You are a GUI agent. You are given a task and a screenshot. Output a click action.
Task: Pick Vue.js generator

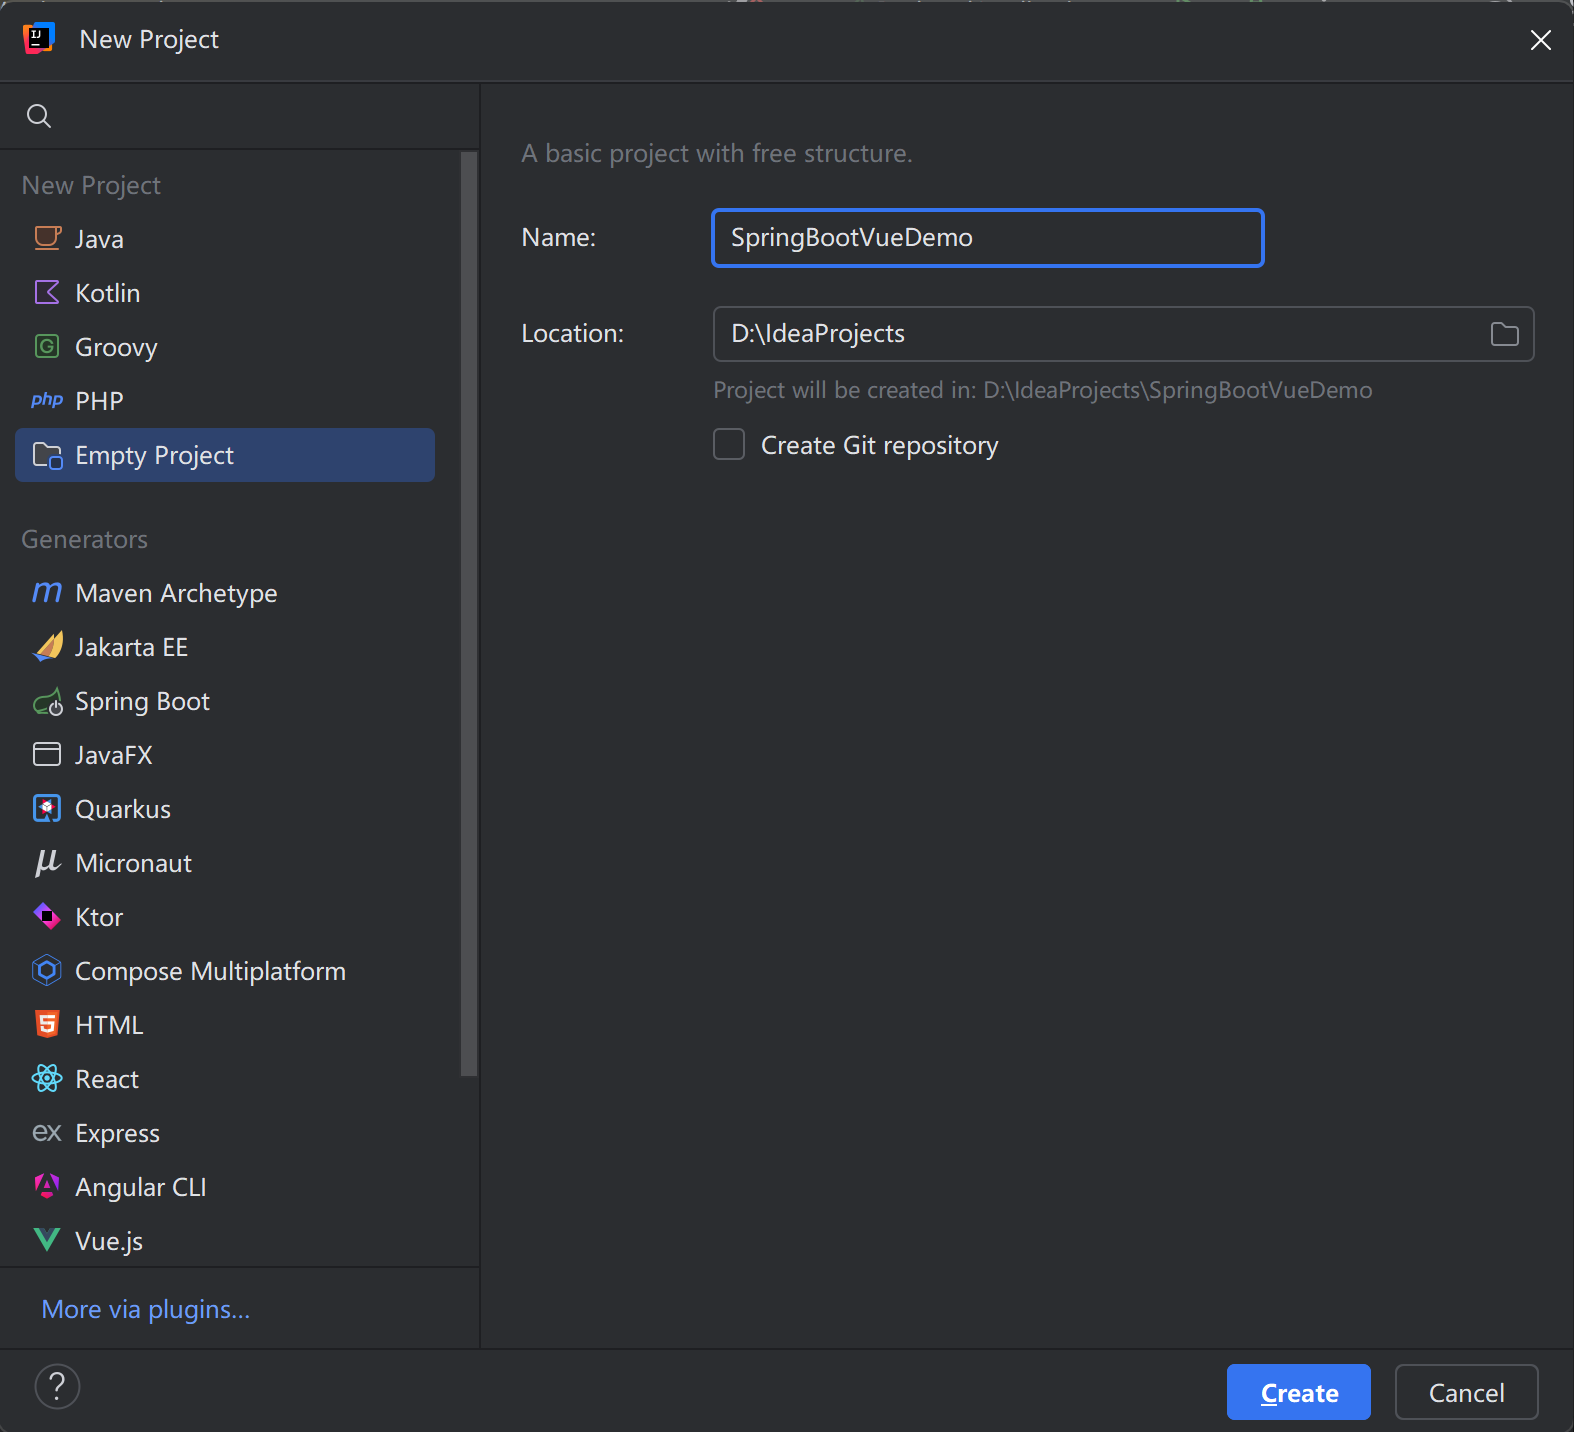(225, 1241)
